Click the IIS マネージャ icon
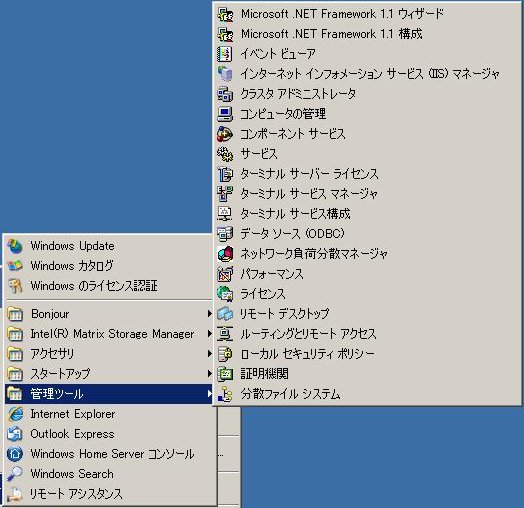The height and width of the screenshot is (508, 524). [x=225, y=74]
